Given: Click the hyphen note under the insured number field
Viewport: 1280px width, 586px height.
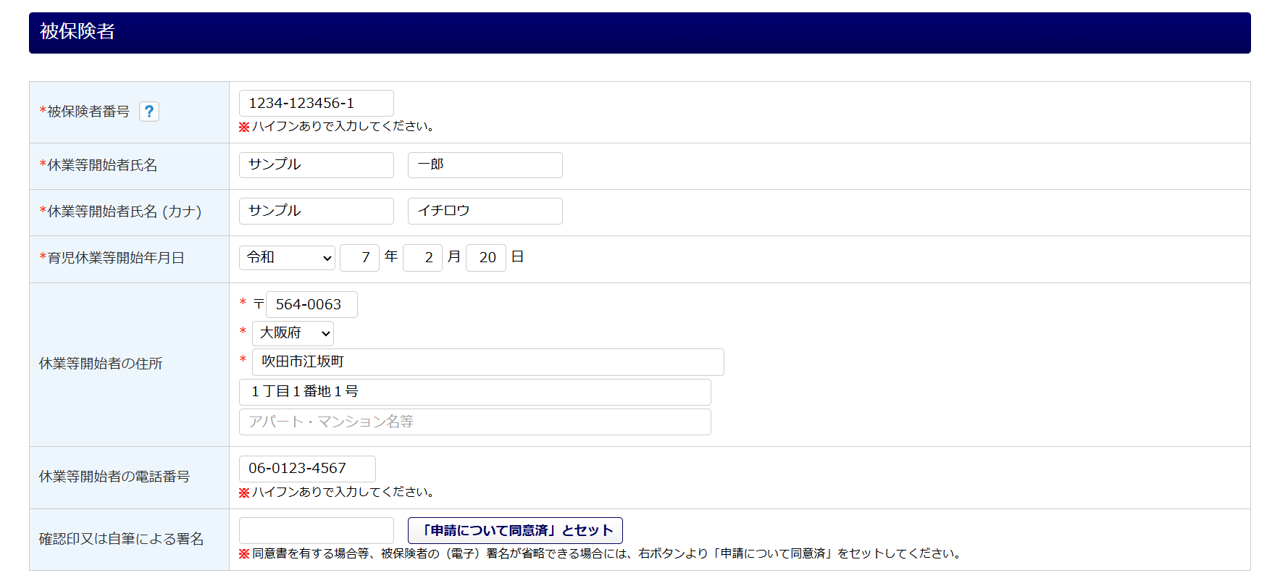Looking at the screenshot, I should [337, 127].
